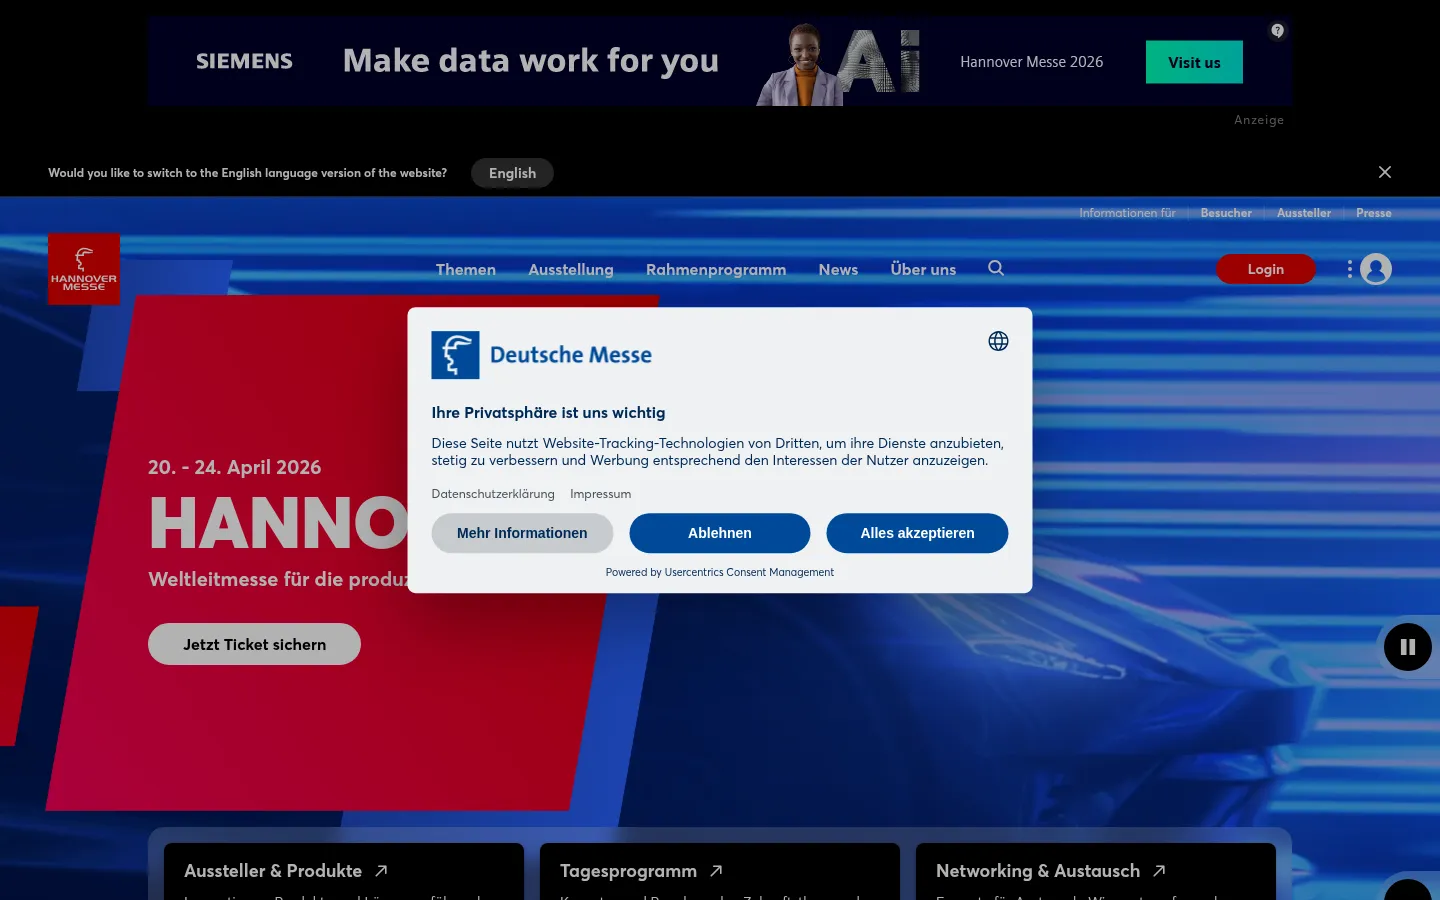Pause the hero video animation
Screen dimensions: 1440x900
click(x=1408, y=647)
